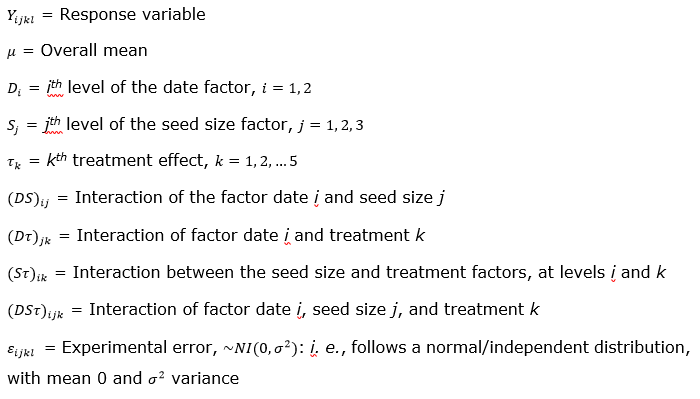Click the 'i = 1,2' index range
Screen dimensions: 700x399
[286, 88]
